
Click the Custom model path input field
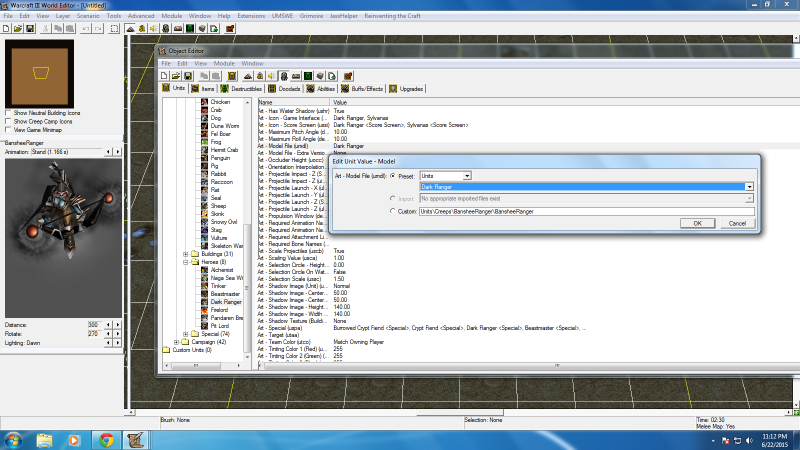pyautogui.click(x=587, y=211)
